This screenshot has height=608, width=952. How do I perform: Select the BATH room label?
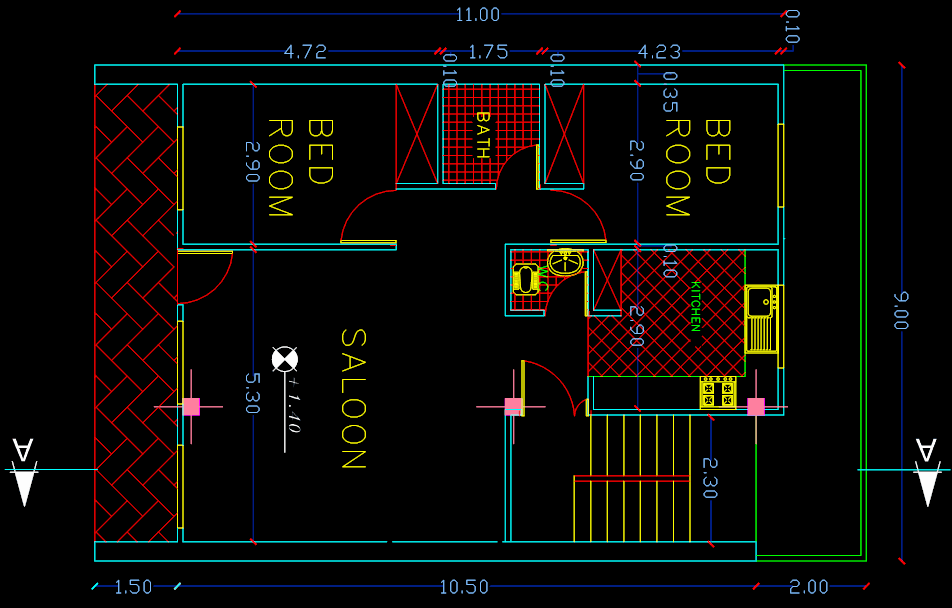pos(483,135)
